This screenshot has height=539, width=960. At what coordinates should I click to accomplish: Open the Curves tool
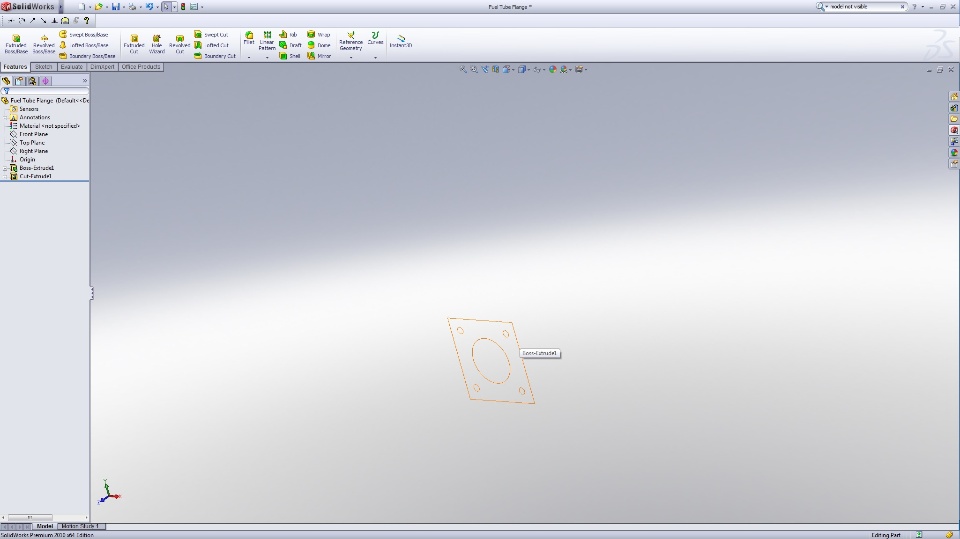375,38
